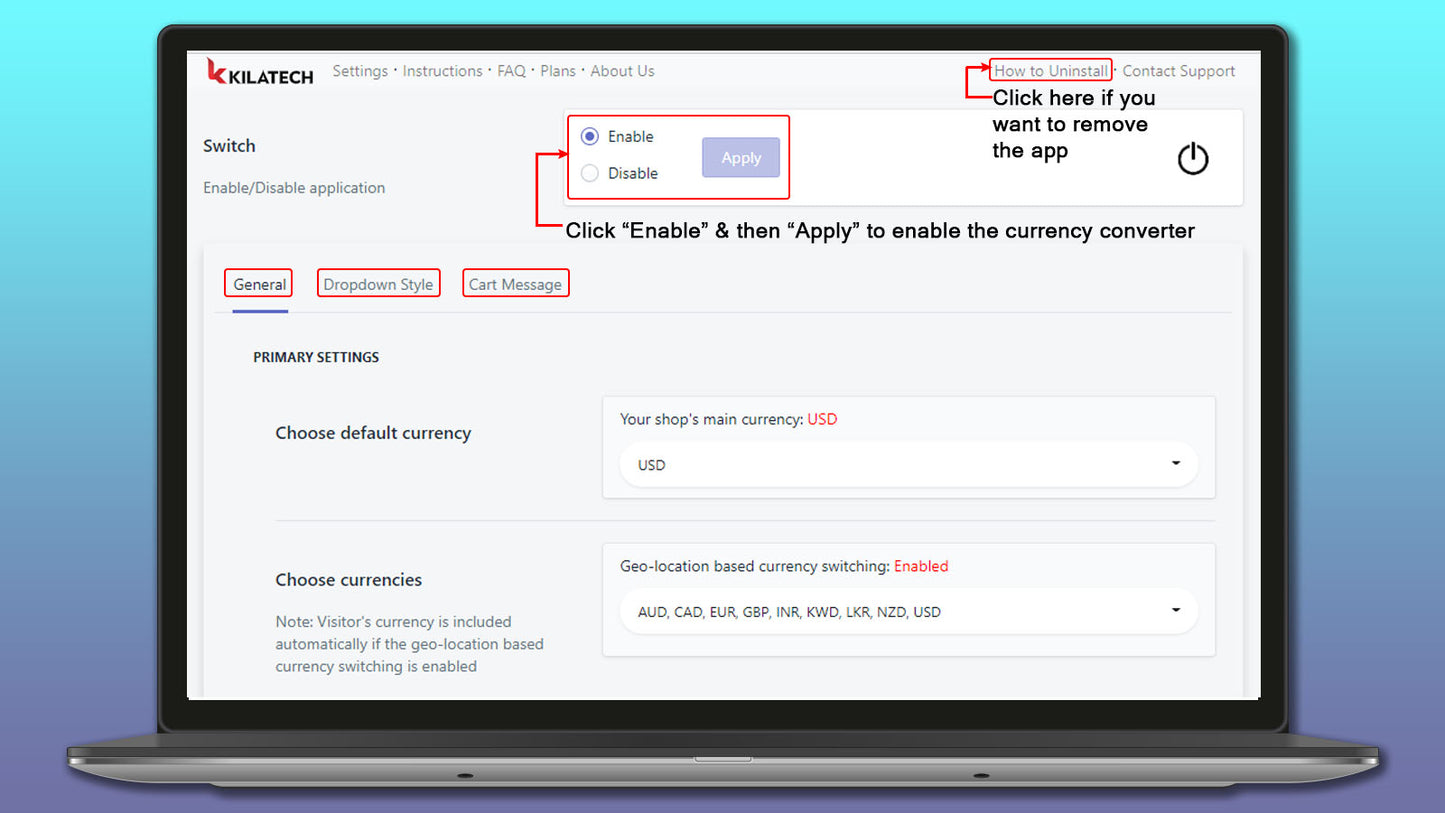Click the Enable/Disable application description

coord(294,188)
